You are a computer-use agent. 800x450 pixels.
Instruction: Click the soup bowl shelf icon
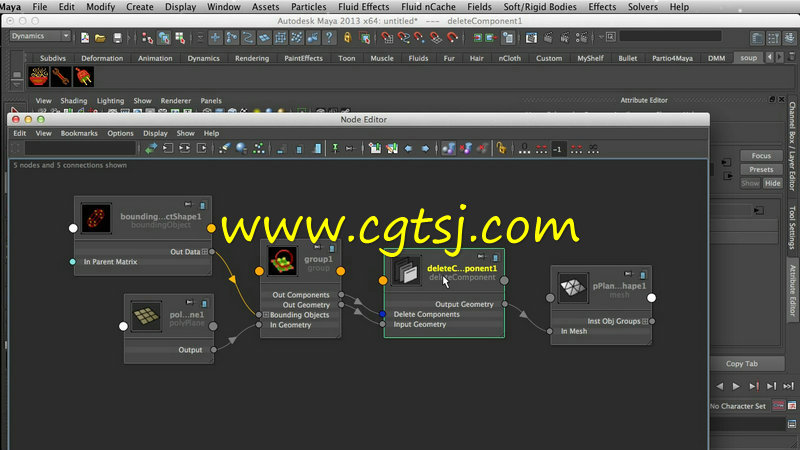pos(39,77)
